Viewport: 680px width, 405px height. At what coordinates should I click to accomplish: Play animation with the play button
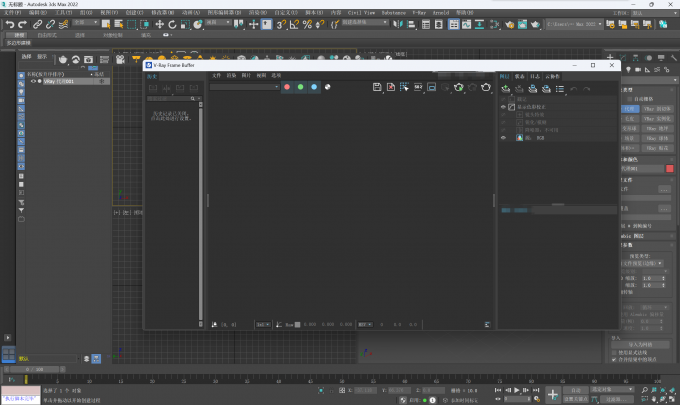coord(517,390)
